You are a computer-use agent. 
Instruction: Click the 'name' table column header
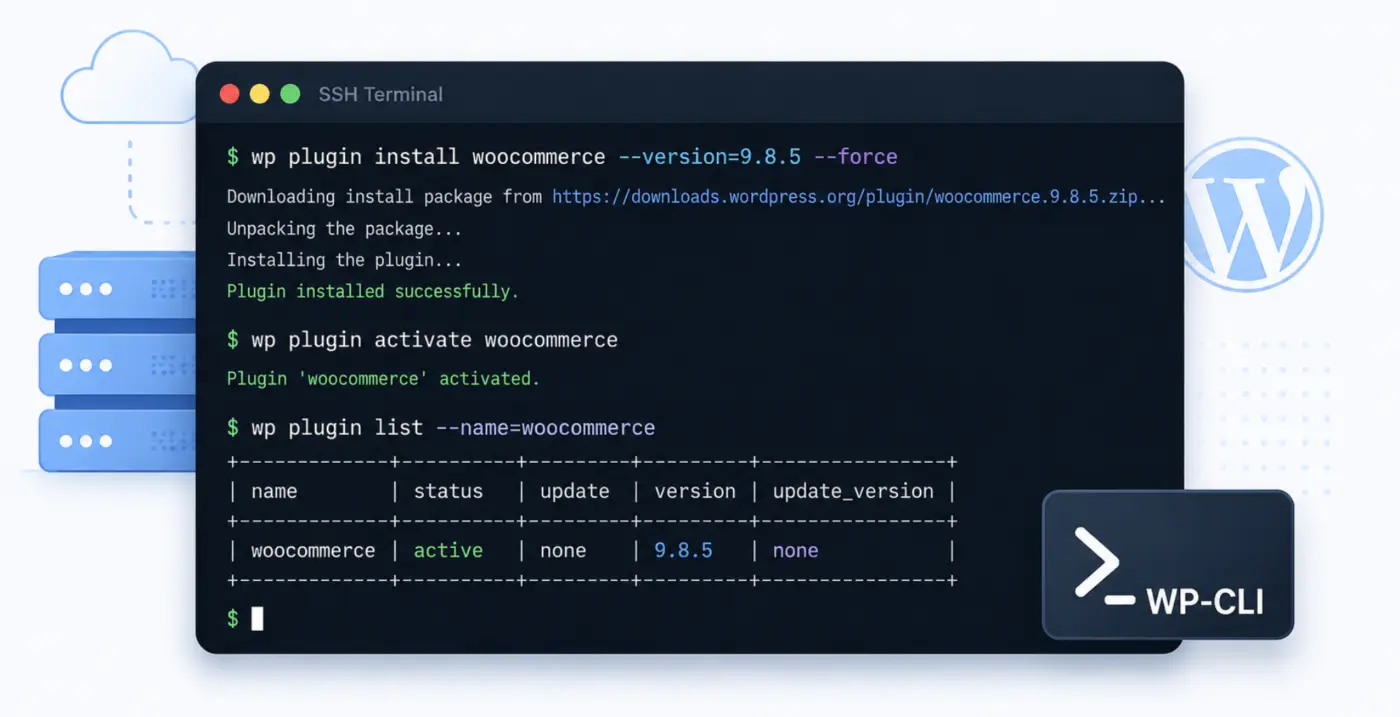[x=274, y=491]
